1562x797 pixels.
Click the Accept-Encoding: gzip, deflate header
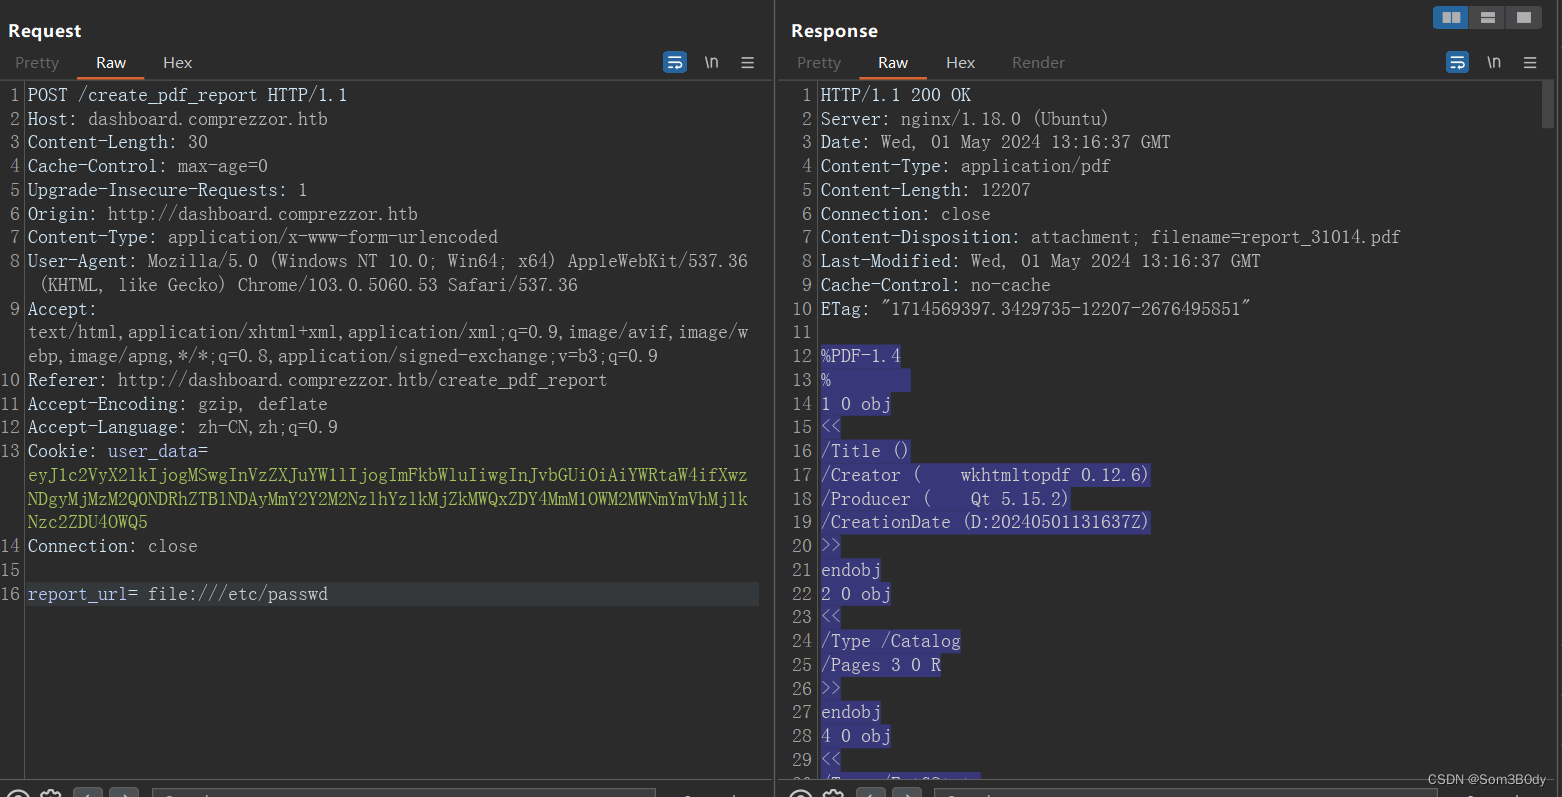point(177,404)
